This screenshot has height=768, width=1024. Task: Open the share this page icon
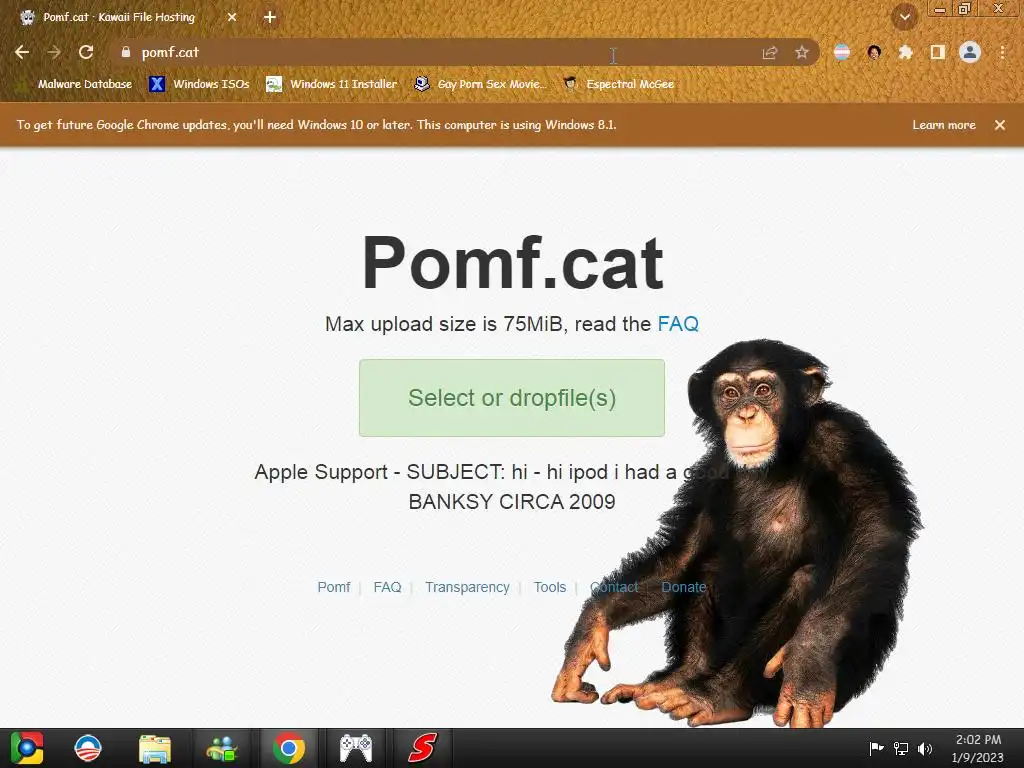pyautogui.click(x=770, y=53)
